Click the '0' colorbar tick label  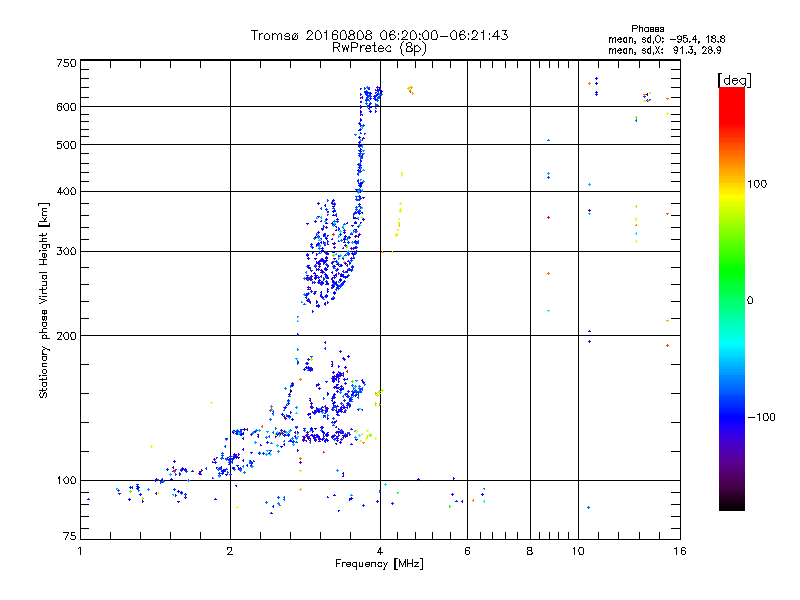[x=750, y=300]
